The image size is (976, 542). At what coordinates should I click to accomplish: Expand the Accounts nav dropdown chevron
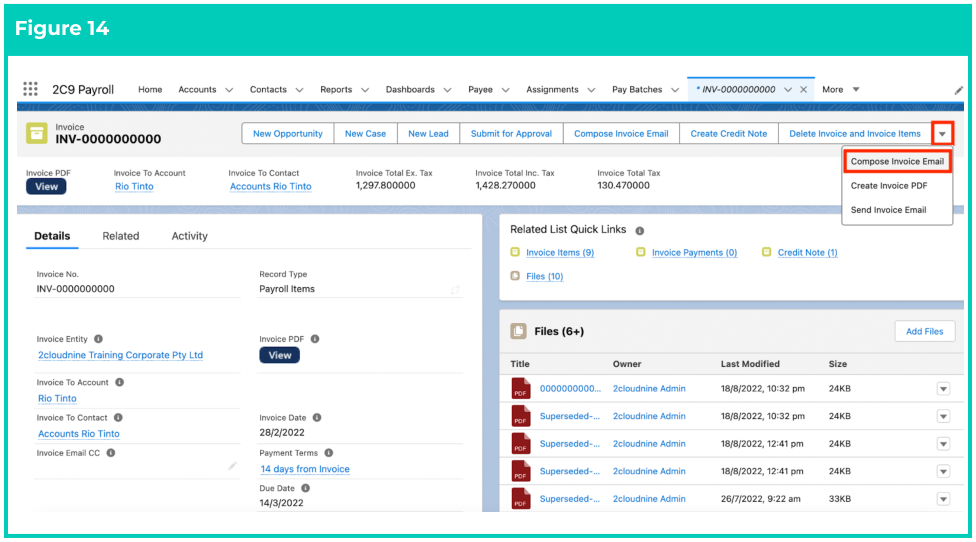(229, 90)
